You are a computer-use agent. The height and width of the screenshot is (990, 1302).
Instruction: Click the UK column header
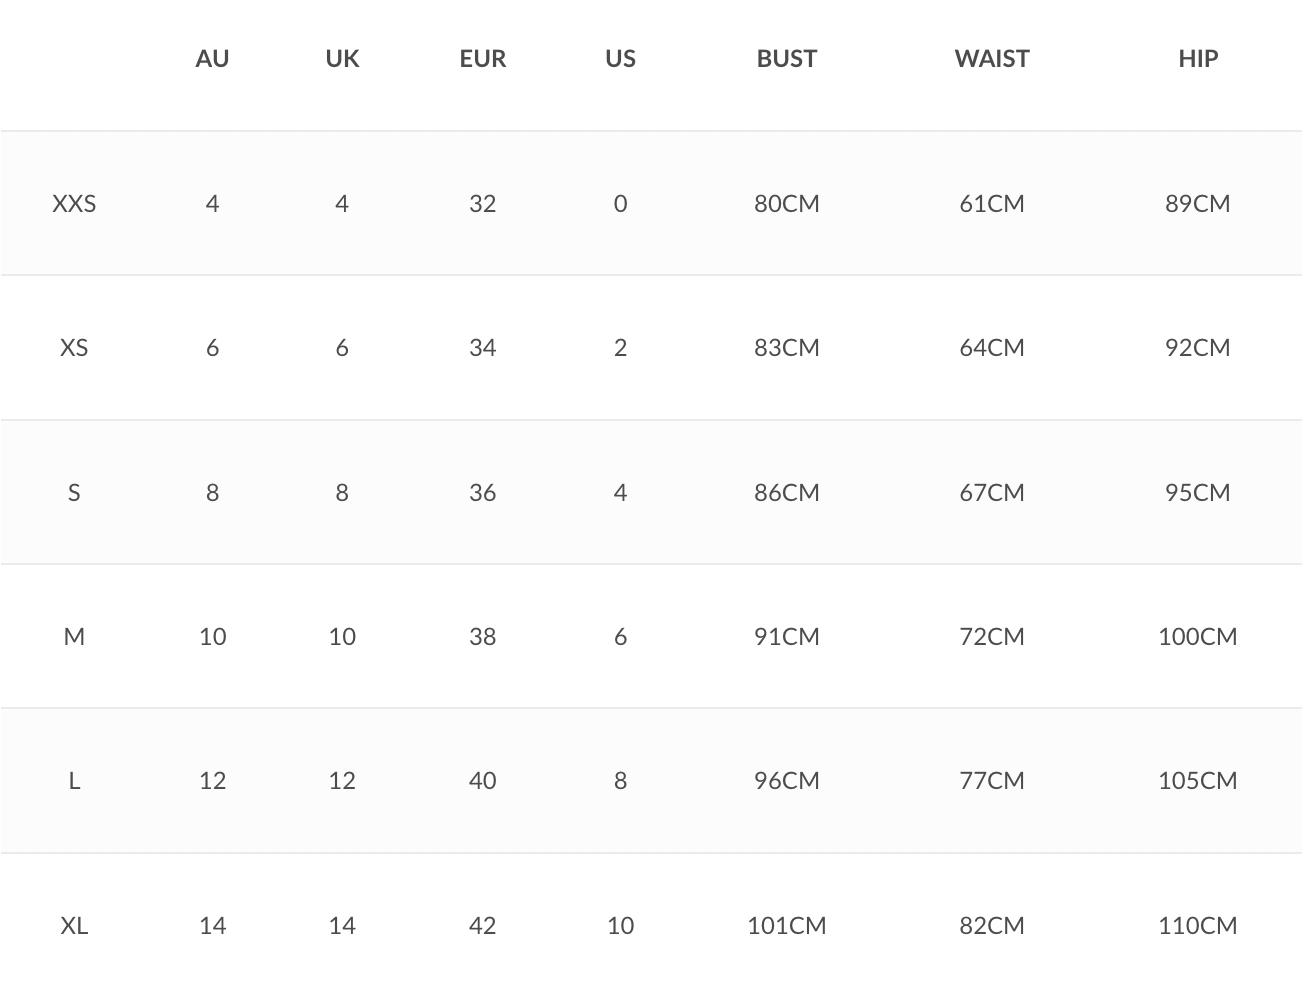(x=342, y=58)
